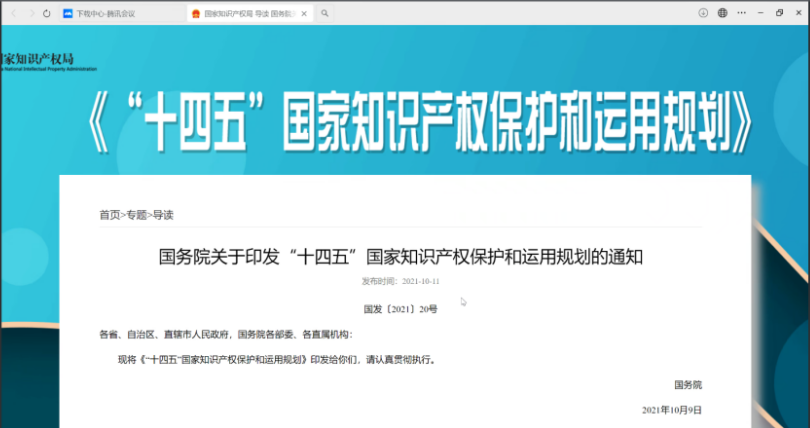The image size is (810, 428).
Task: Click the Tencent Meeting tab favicon
Action: pos(68,14)
